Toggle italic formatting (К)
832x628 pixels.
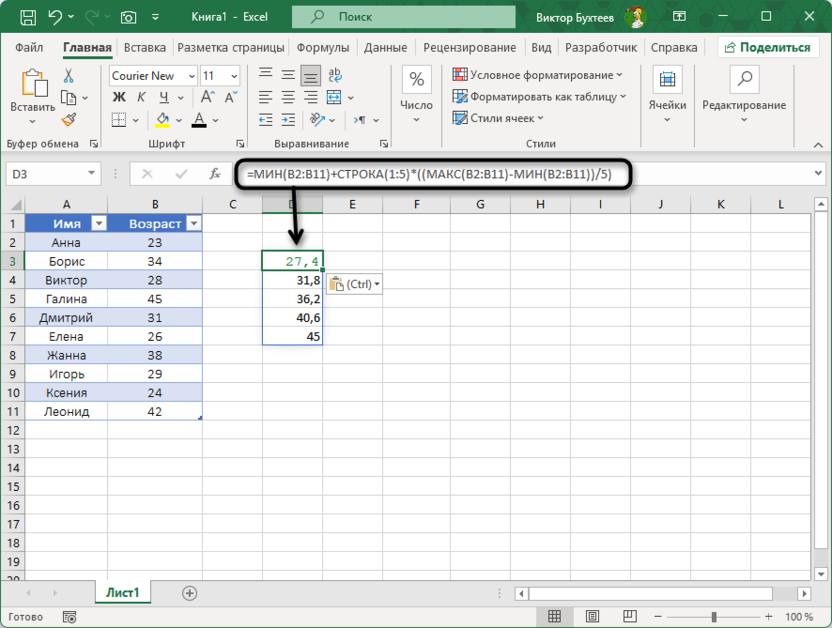pos(140,95)
